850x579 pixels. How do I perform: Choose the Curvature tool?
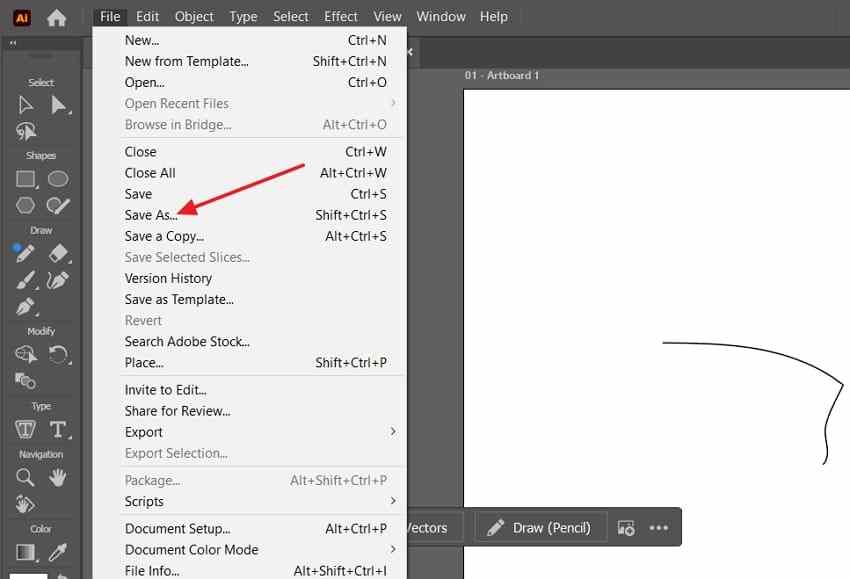(58, 280)
